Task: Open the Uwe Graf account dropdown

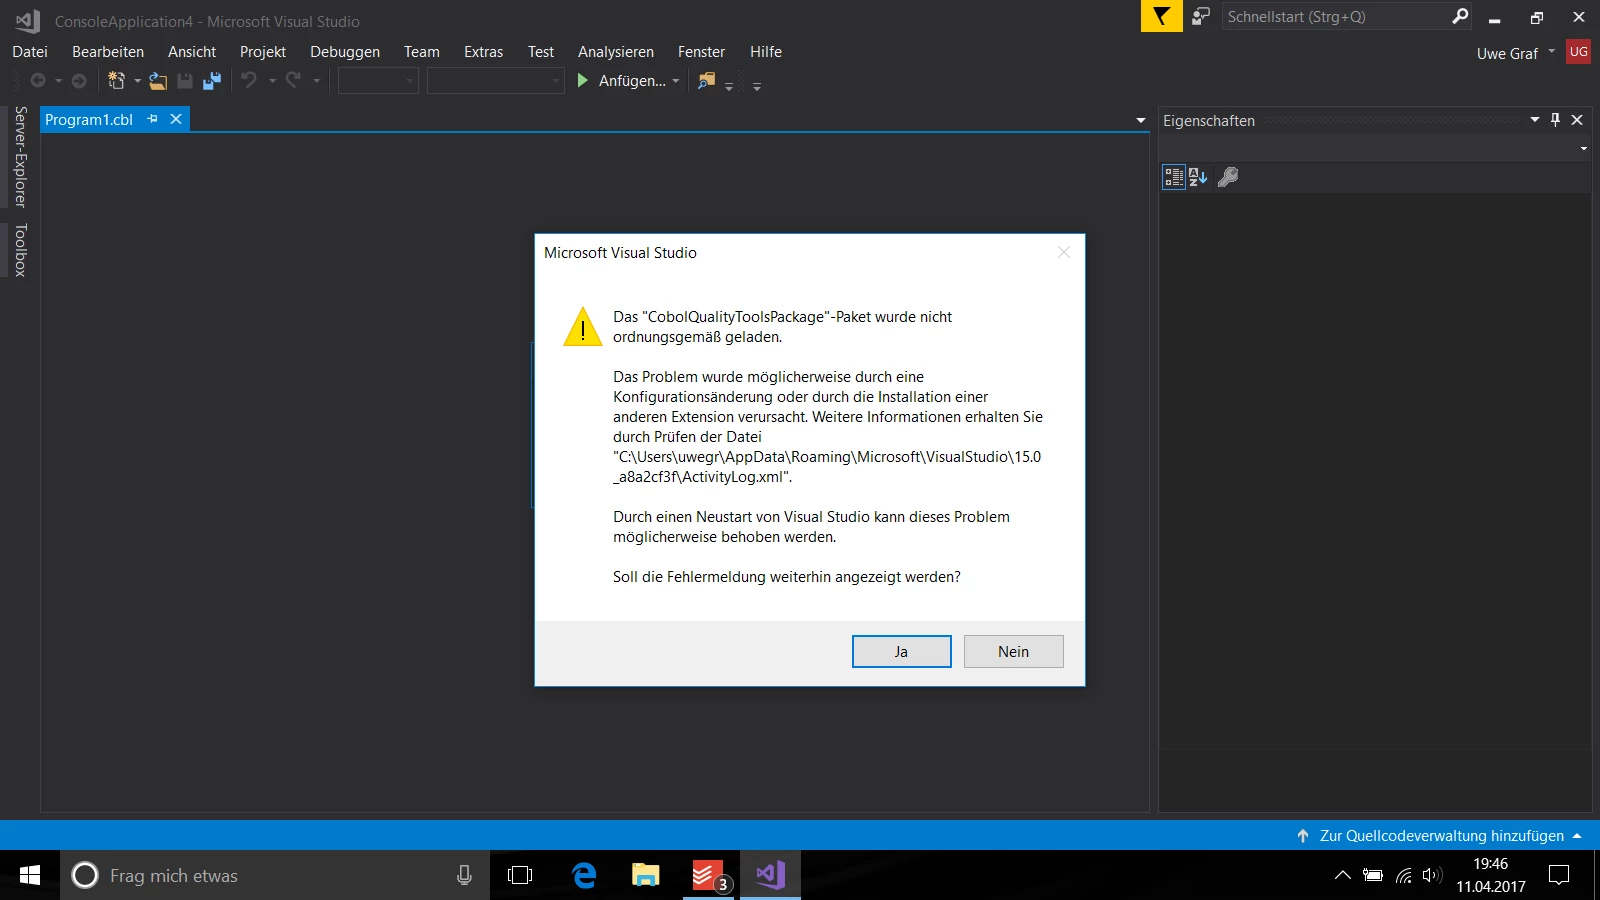Action: coord(1516,53)
